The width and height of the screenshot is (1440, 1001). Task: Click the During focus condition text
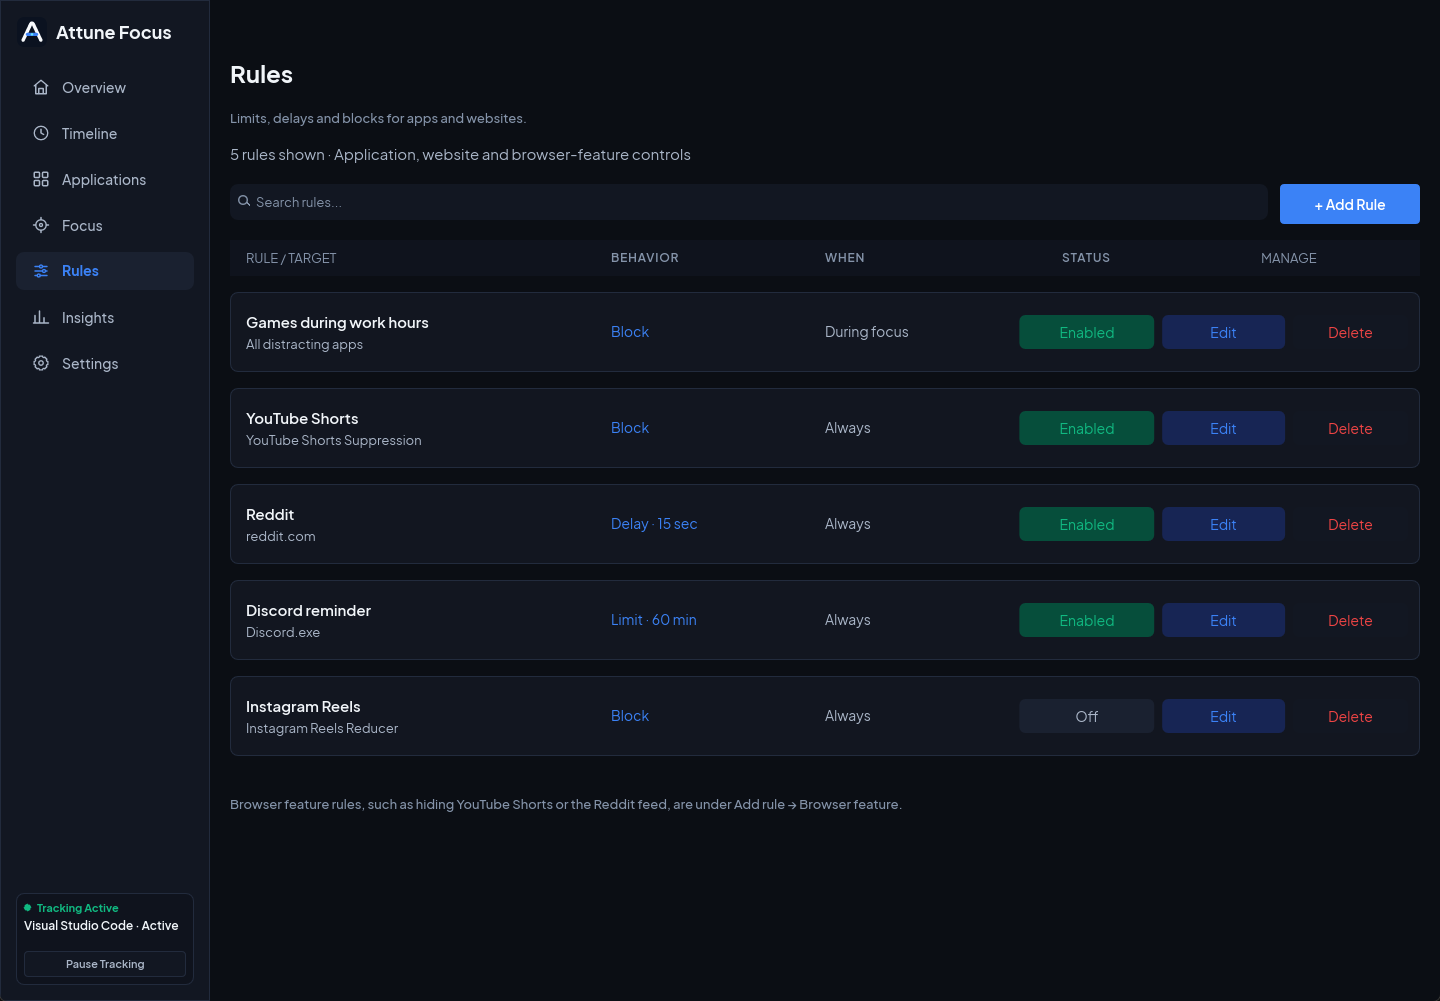coord(867,332)
